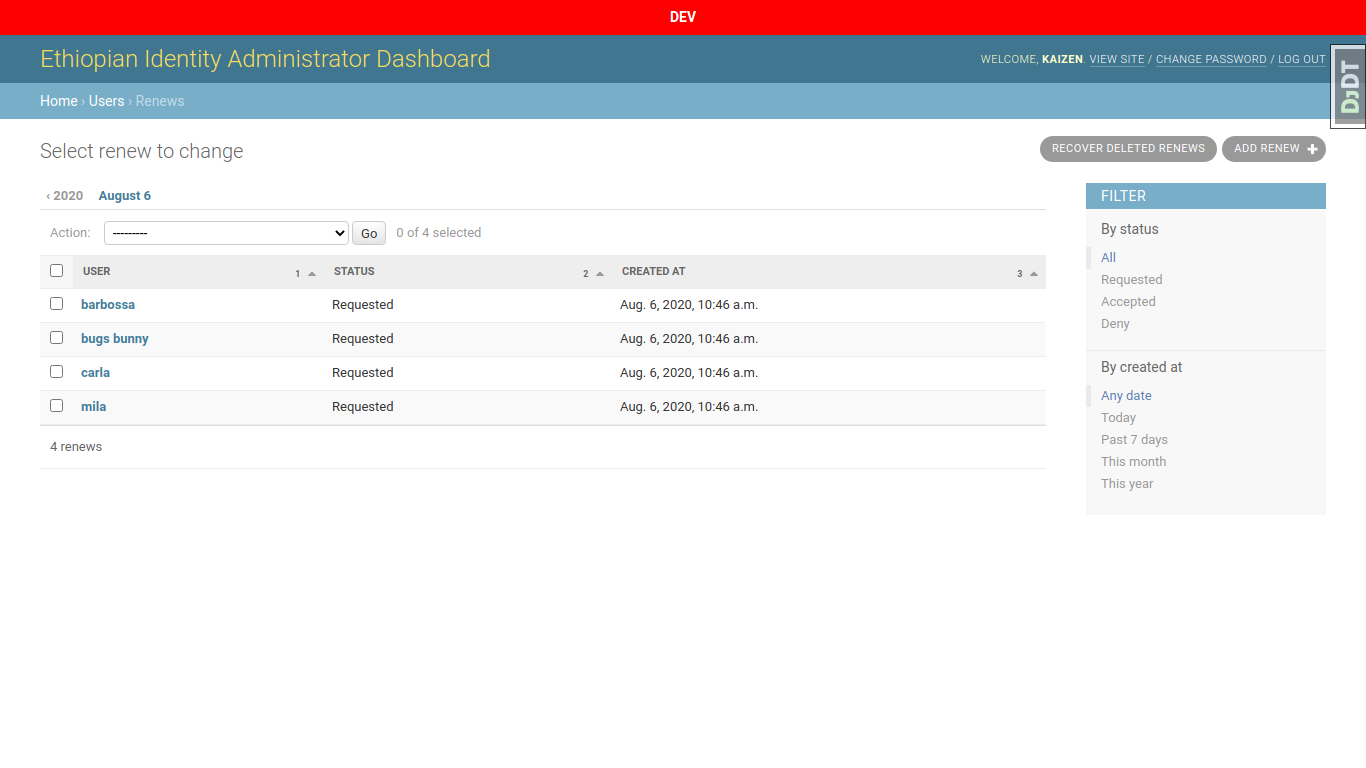Open carla renew record

coord(95,373)
